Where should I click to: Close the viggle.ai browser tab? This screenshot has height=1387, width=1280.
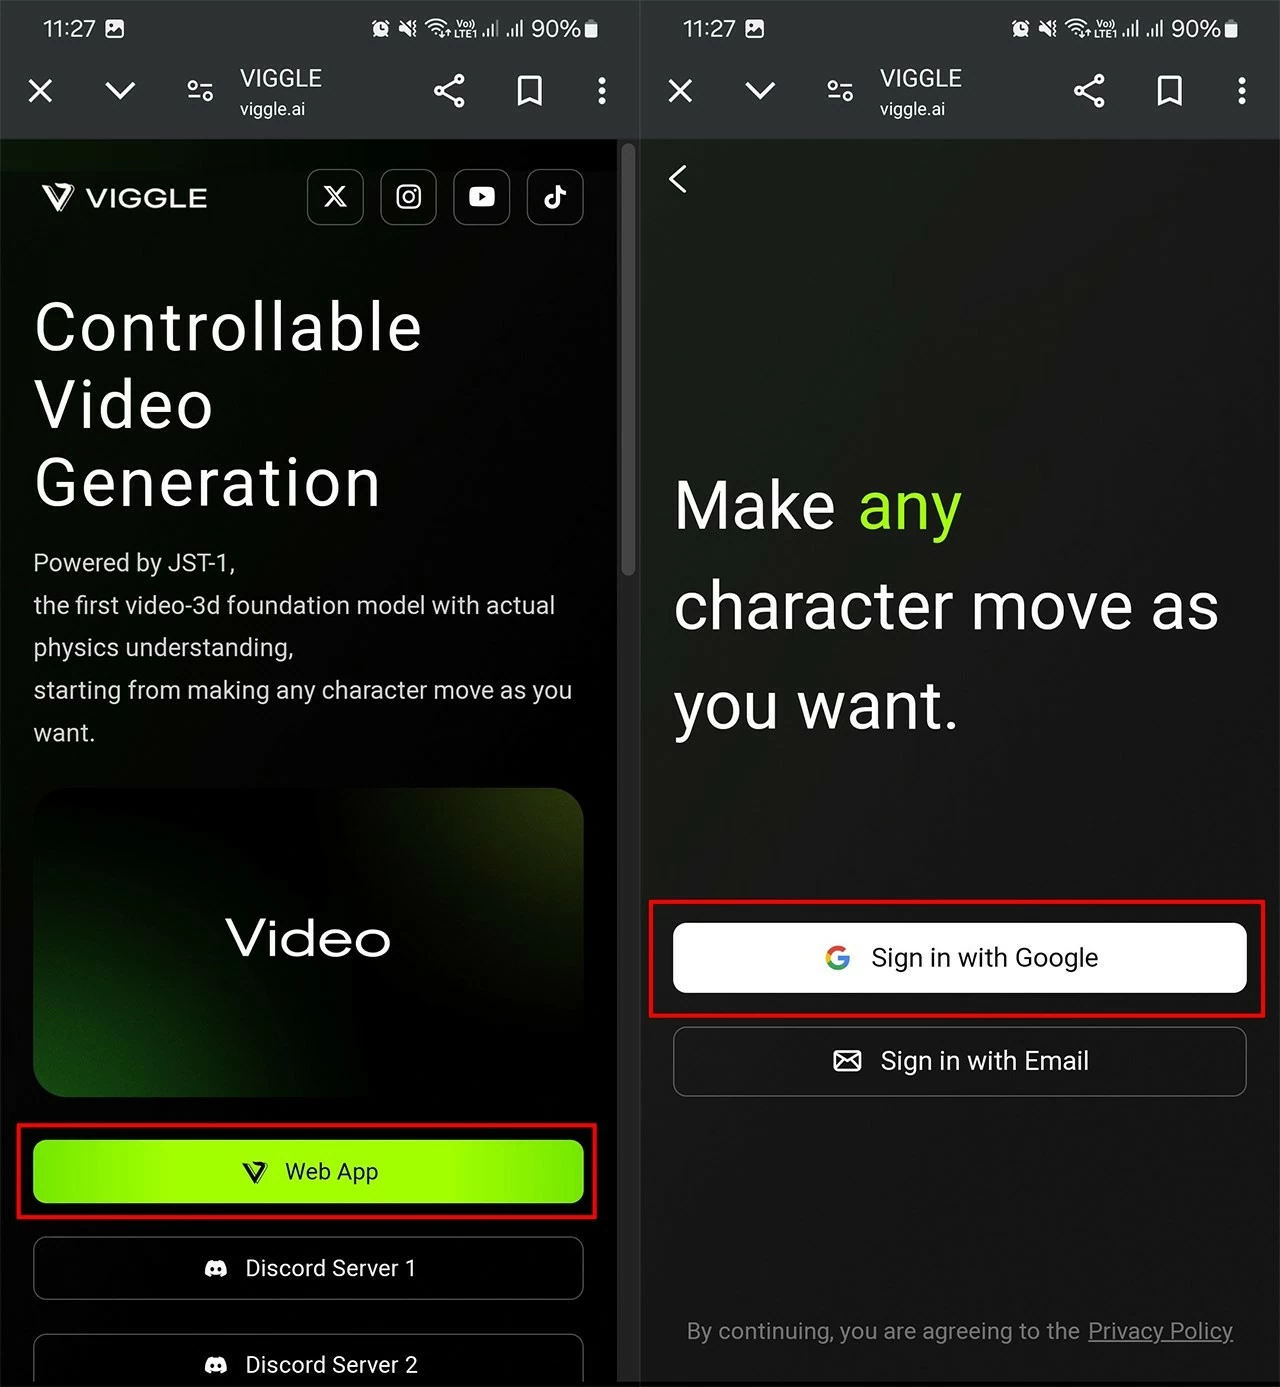[40, 90]
